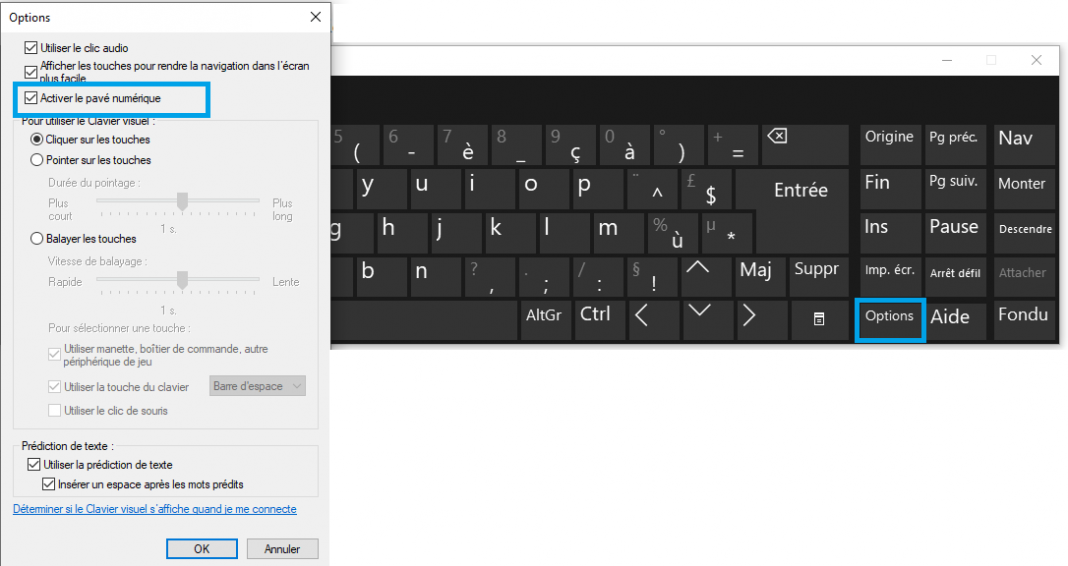Click the Annuler button

click(282, 549)
